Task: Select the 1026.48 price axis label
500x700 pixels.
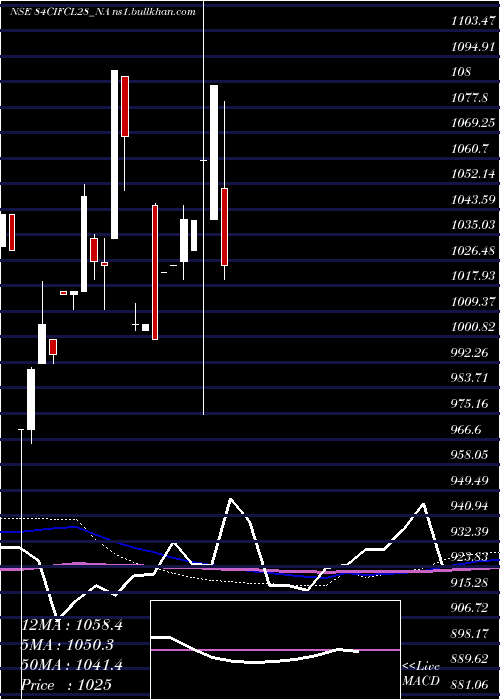Action: coord(473,250)
